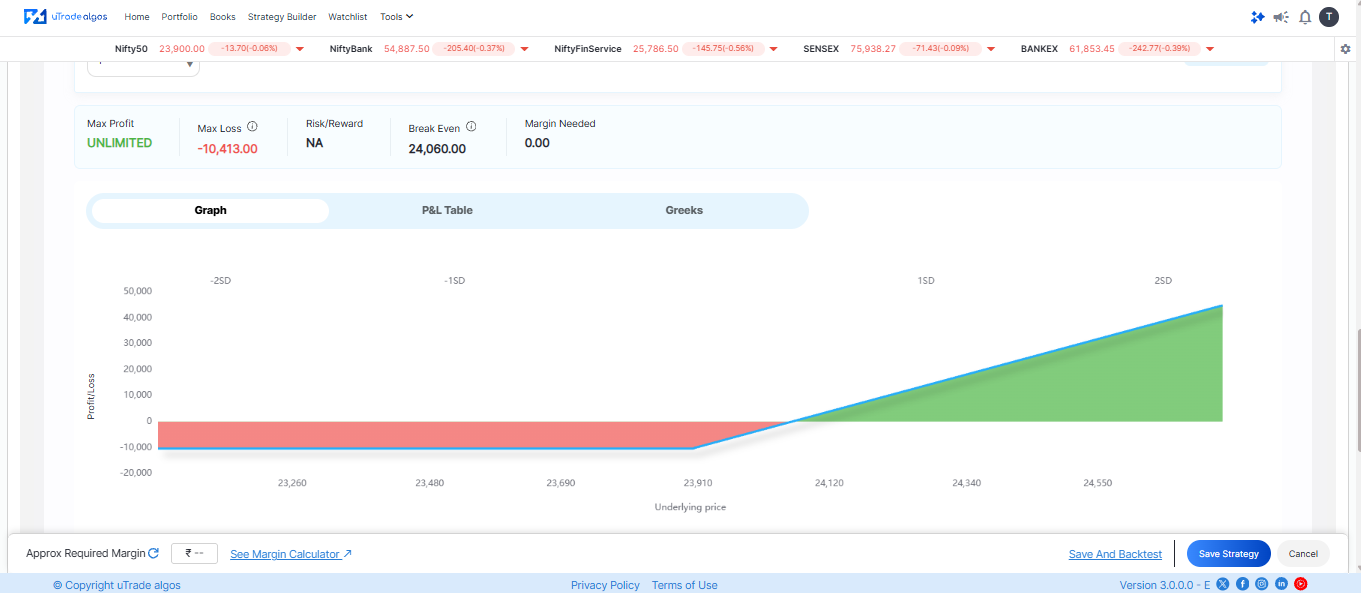
Task: Go to Home
Action: click(x=137, y=17)
